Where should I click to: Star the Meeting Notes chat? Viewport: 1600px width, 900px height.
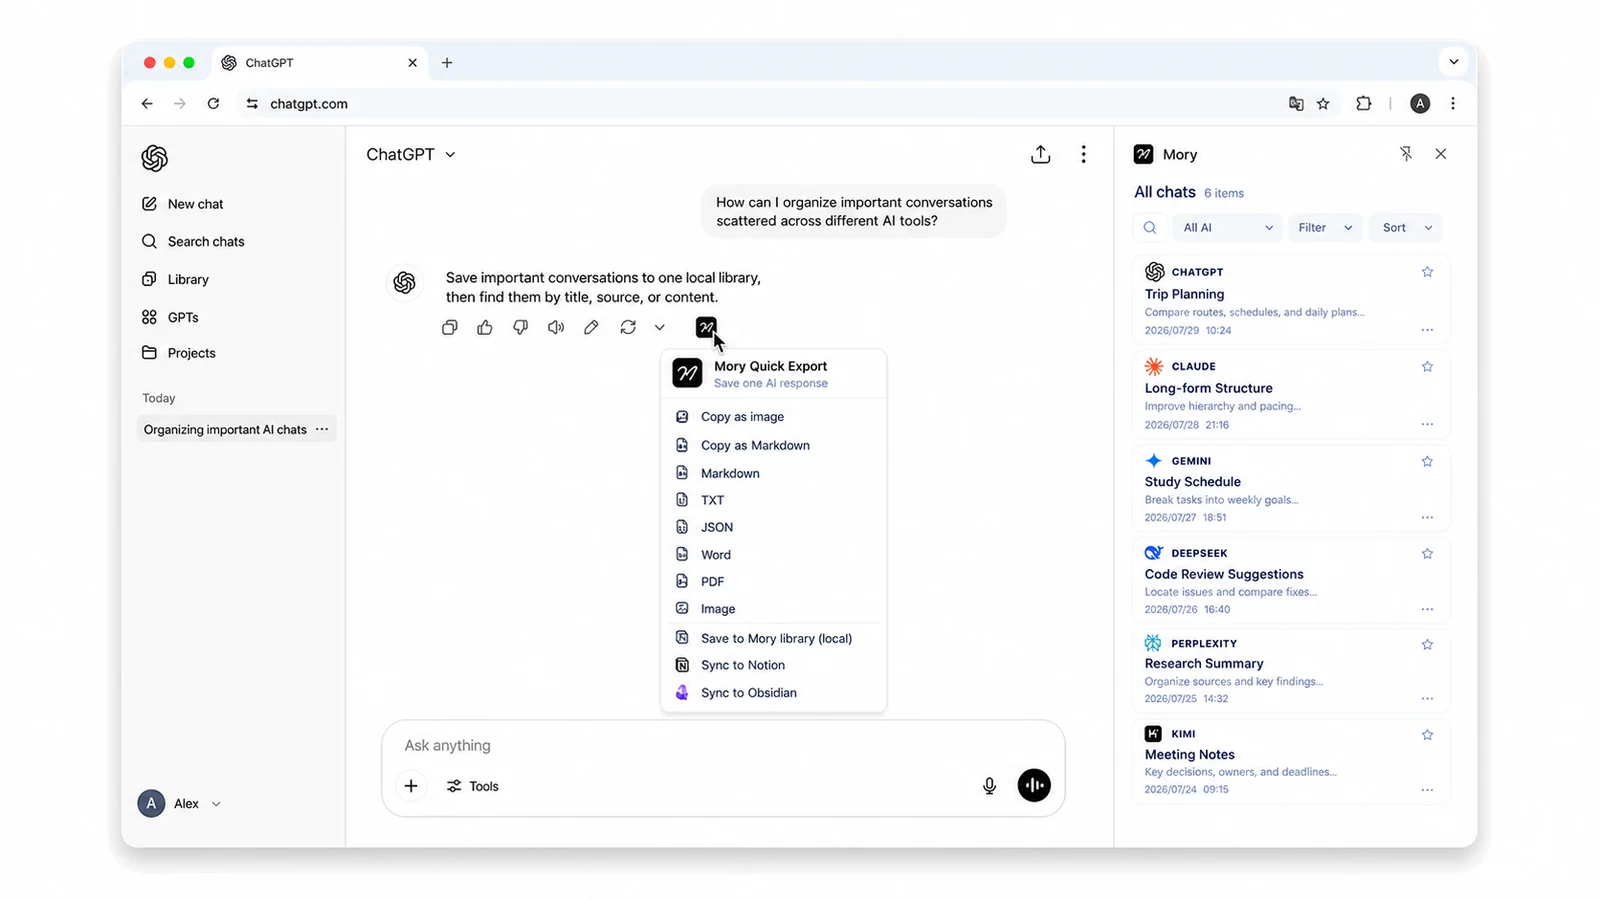point(1427,735)
